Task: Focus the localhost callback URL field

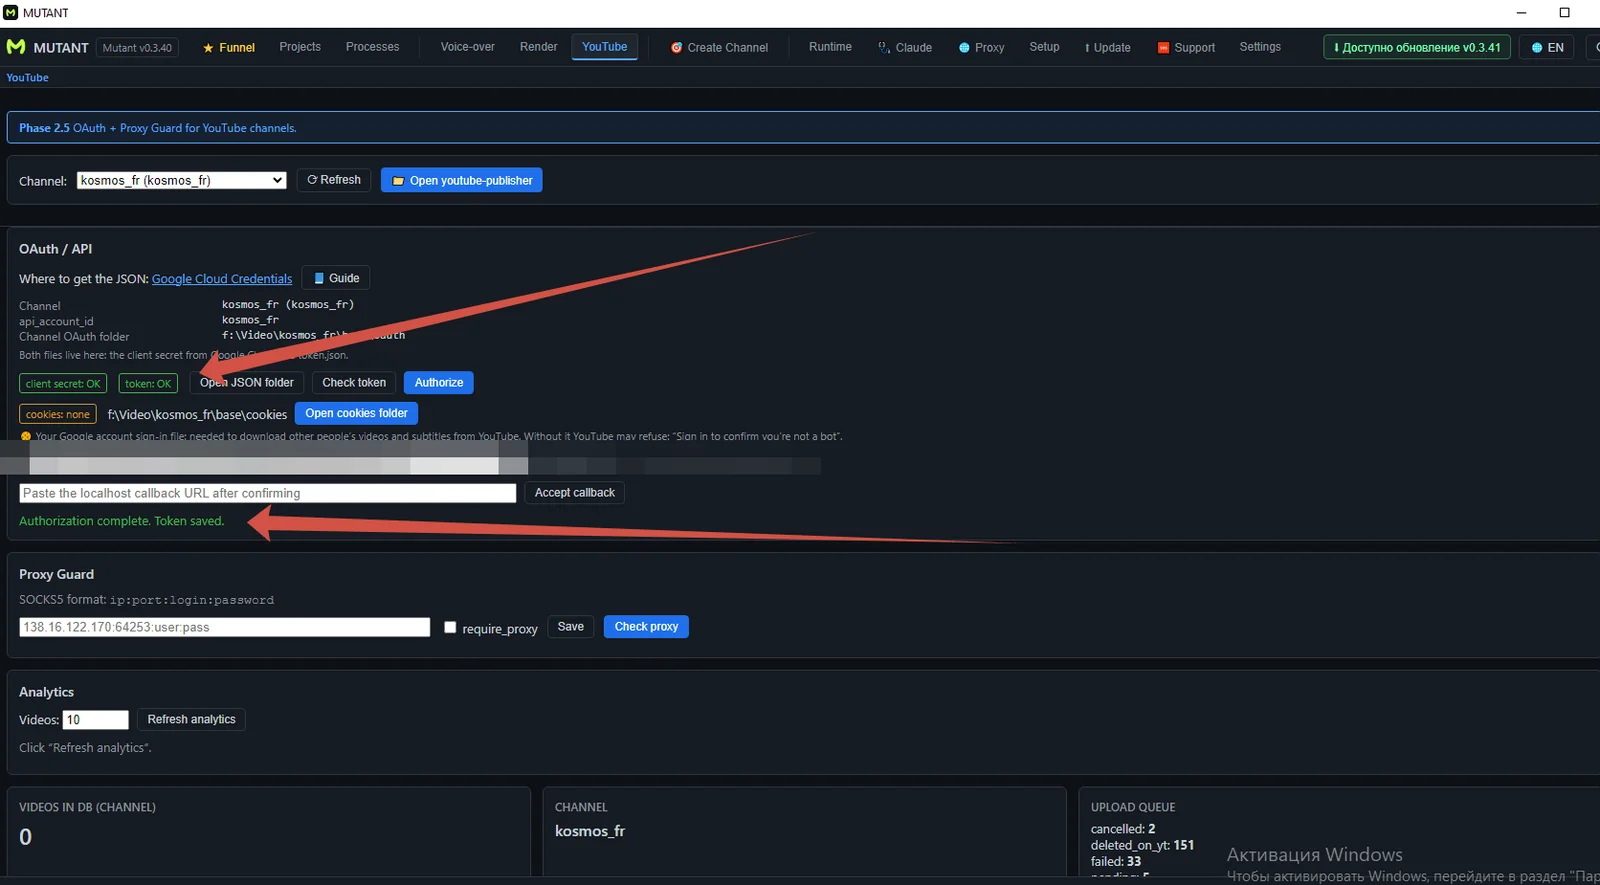Action: 268,494
